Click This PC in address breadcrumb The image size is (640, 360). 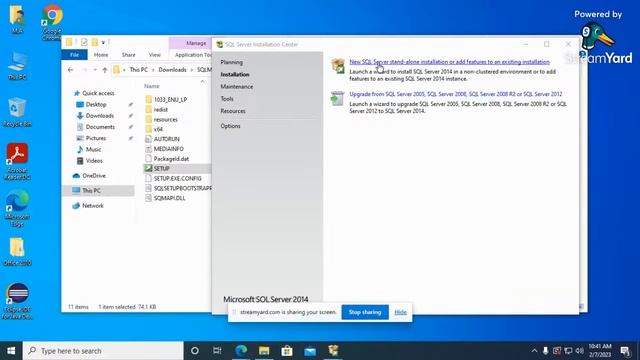(x=139, y=70)
